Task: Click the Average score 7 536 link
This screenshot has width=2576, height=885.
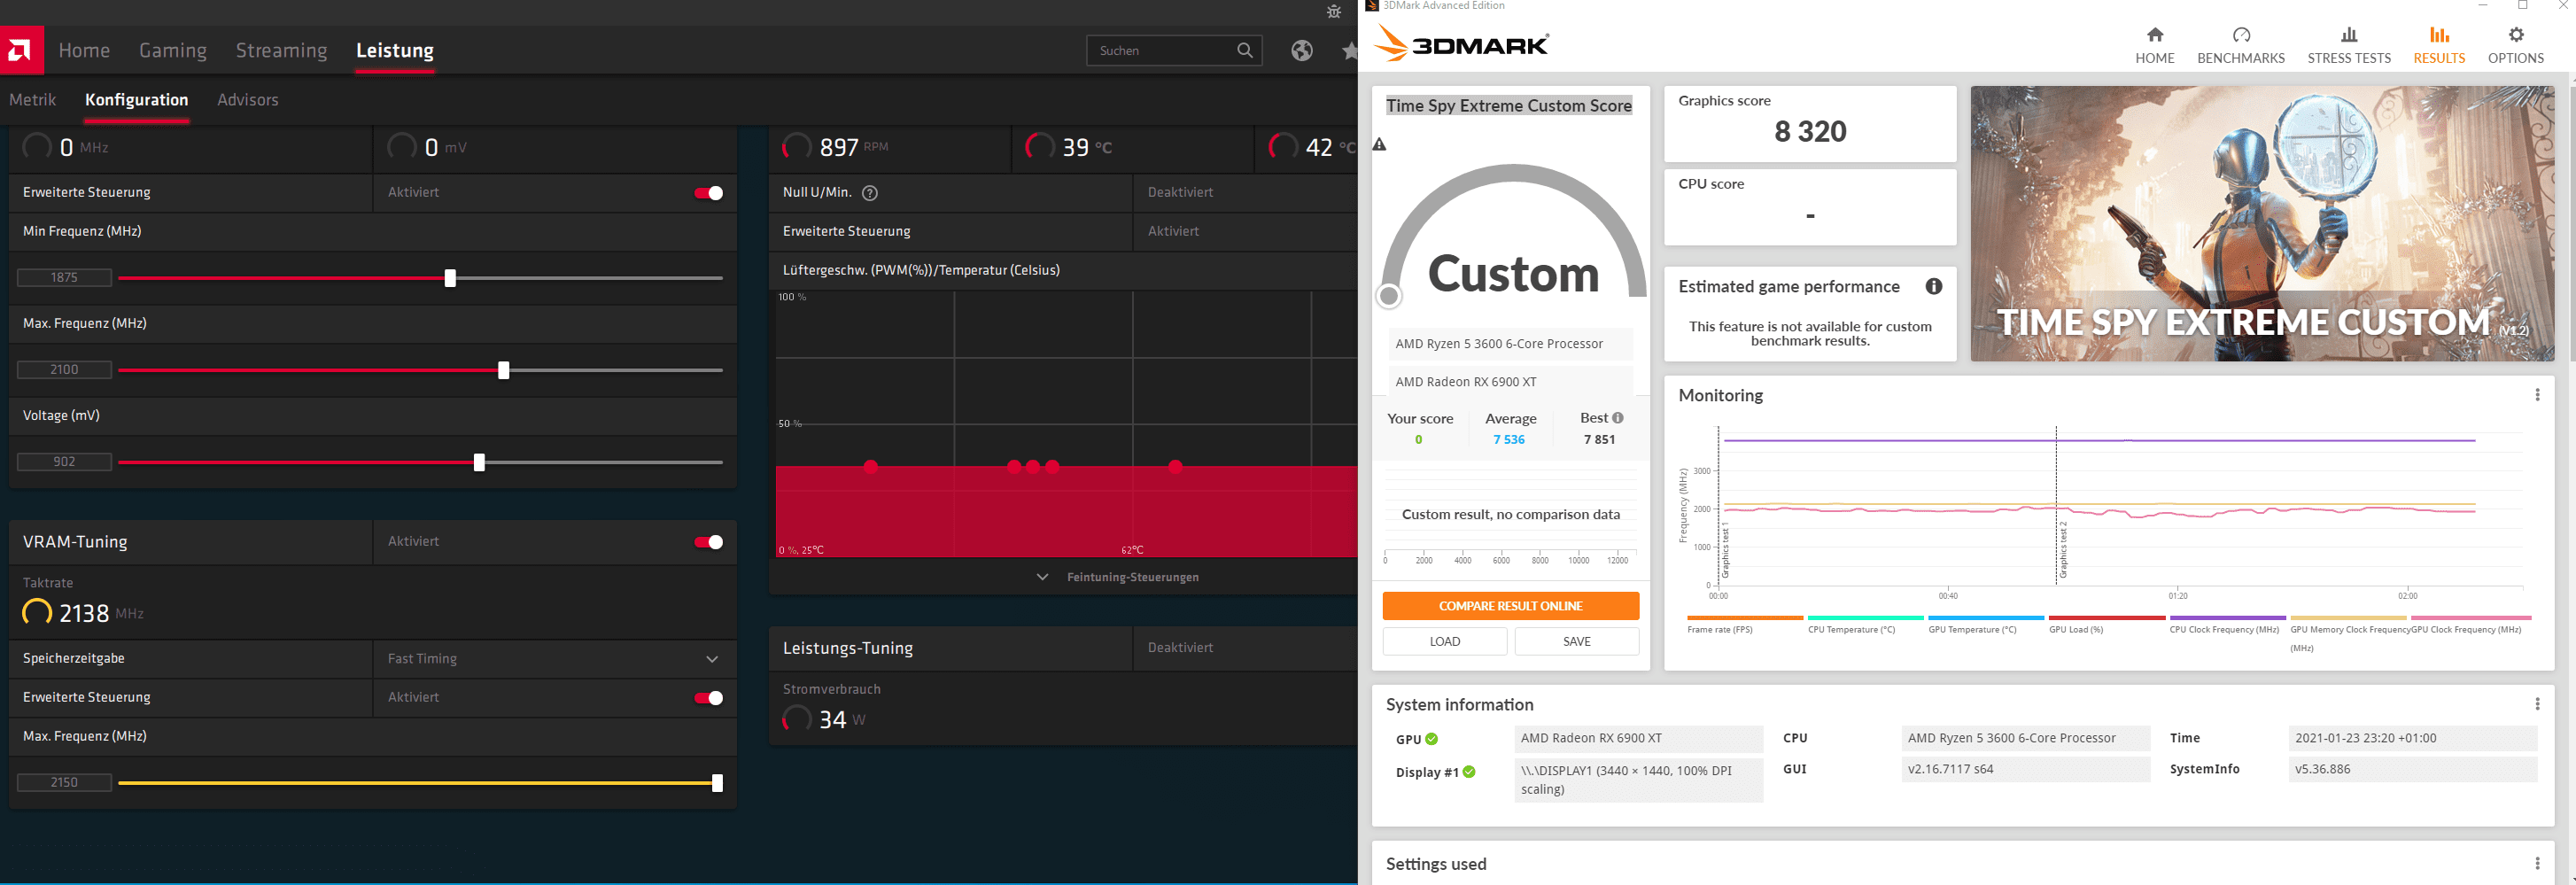Action: point(1508,440)
